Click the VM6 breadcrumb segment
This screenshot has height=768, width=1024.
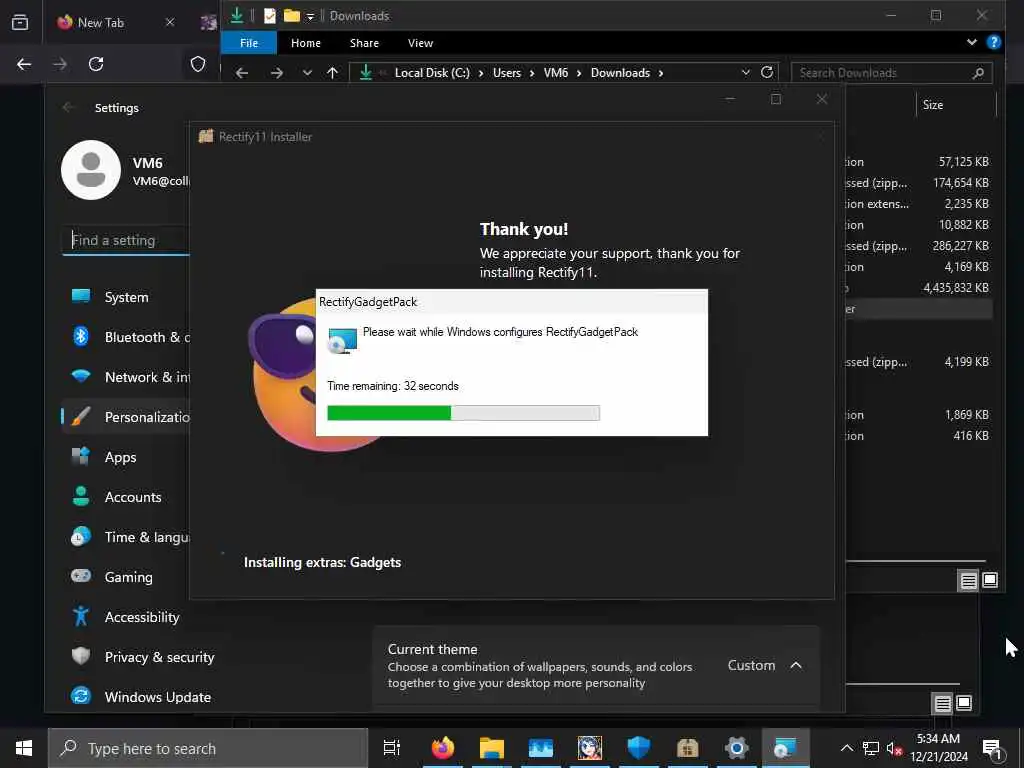[556, 72]
